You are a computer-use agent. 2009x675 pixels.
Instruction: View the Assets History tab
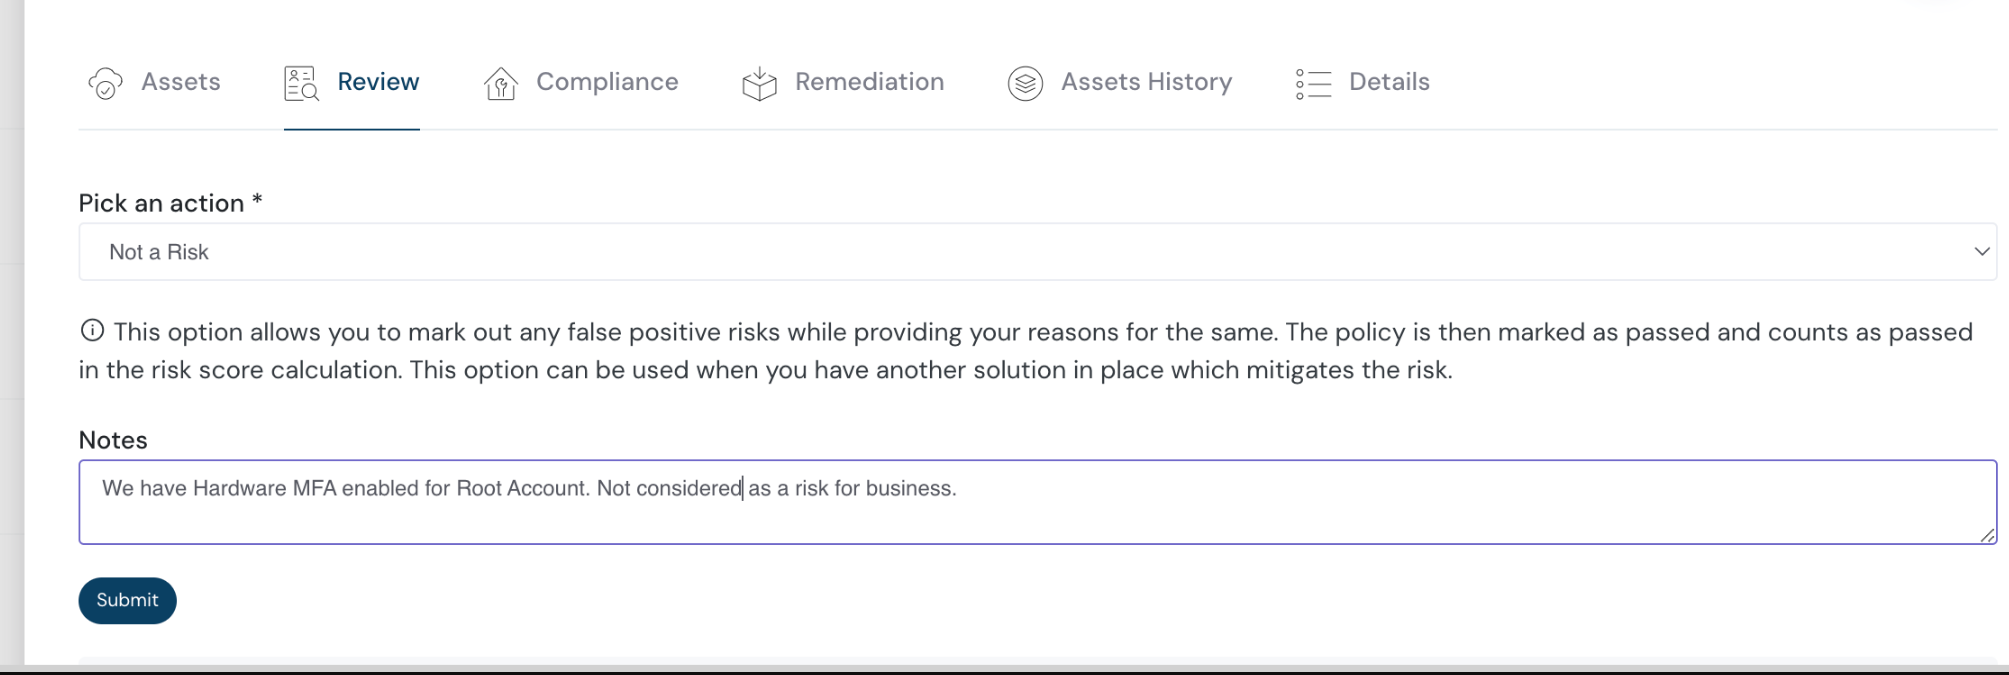[1146, 82]
